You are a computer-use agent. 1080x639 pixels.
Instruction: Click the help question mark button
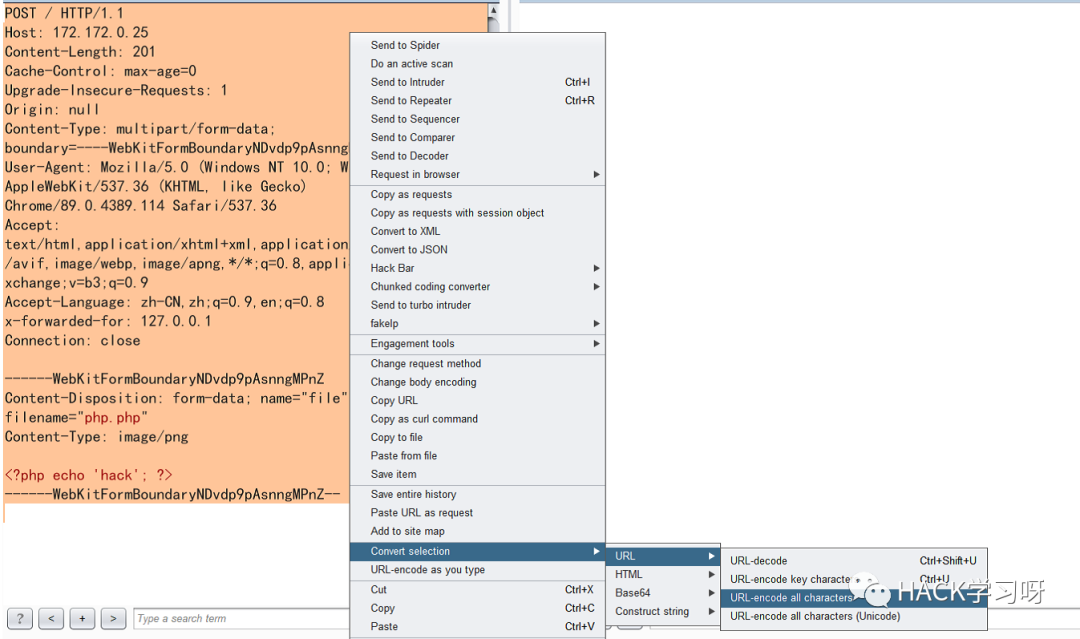pos(20,618)
